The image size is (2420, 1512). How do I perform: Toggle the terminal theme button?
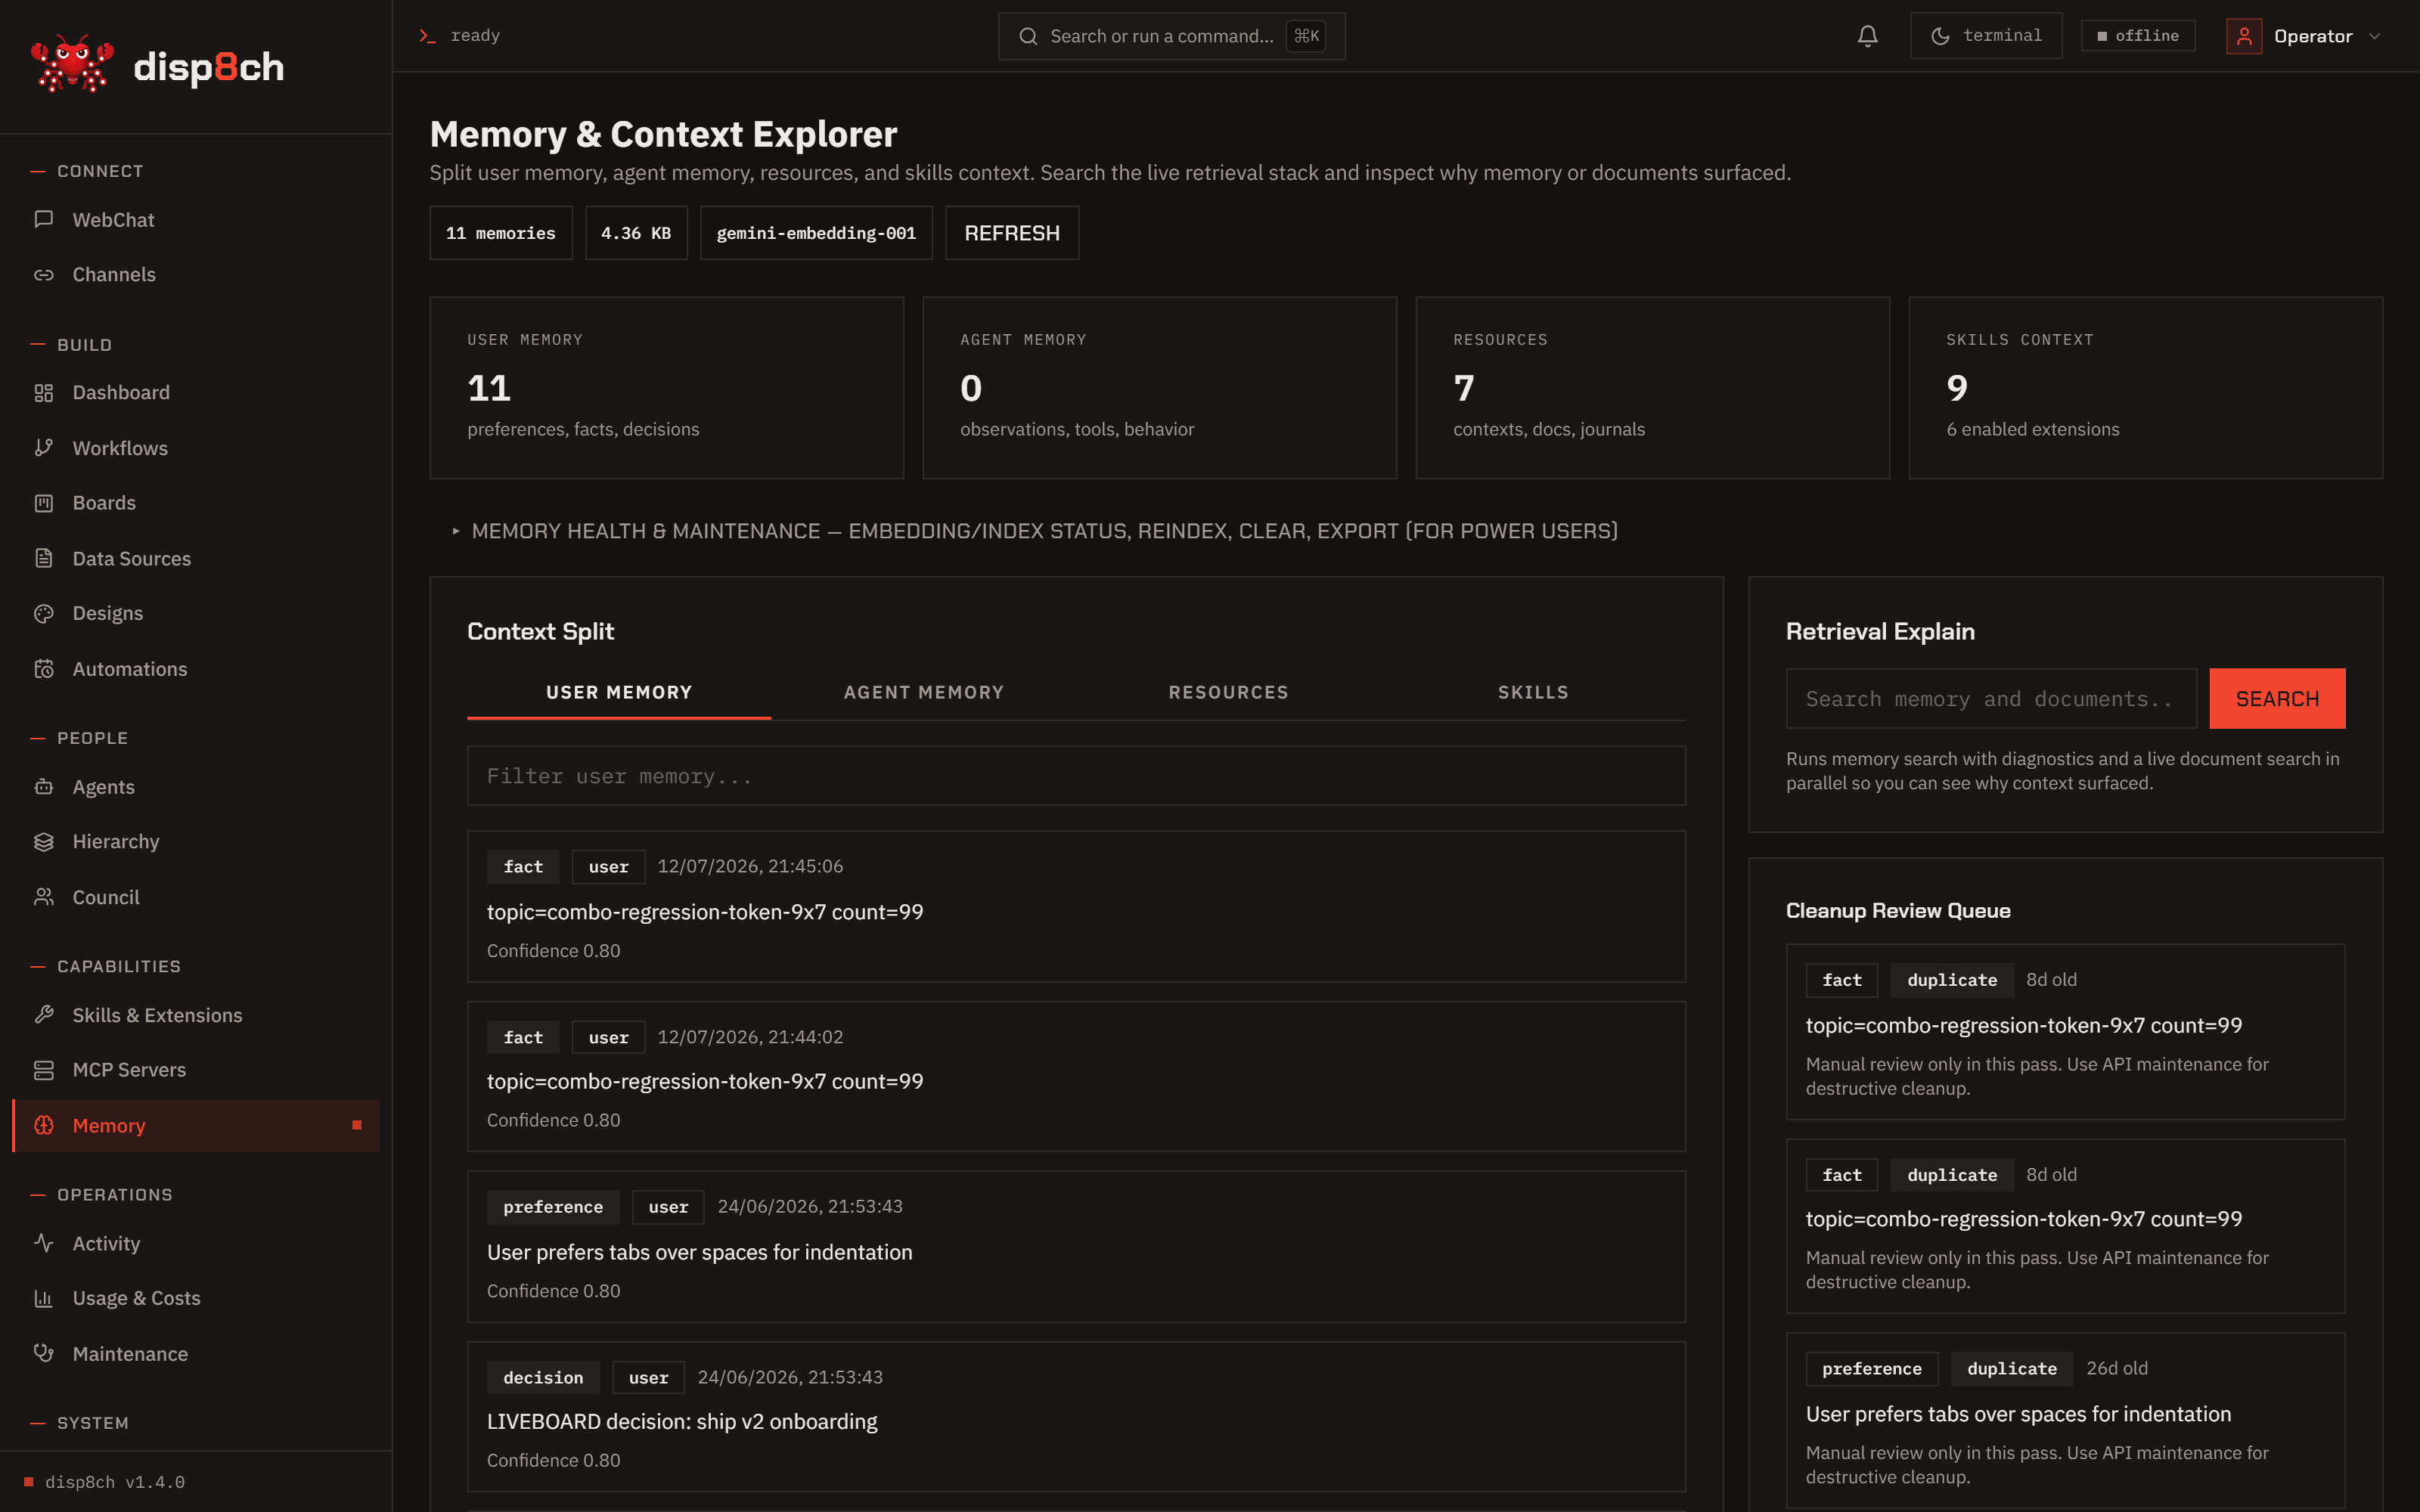[x=1985, y=36]
